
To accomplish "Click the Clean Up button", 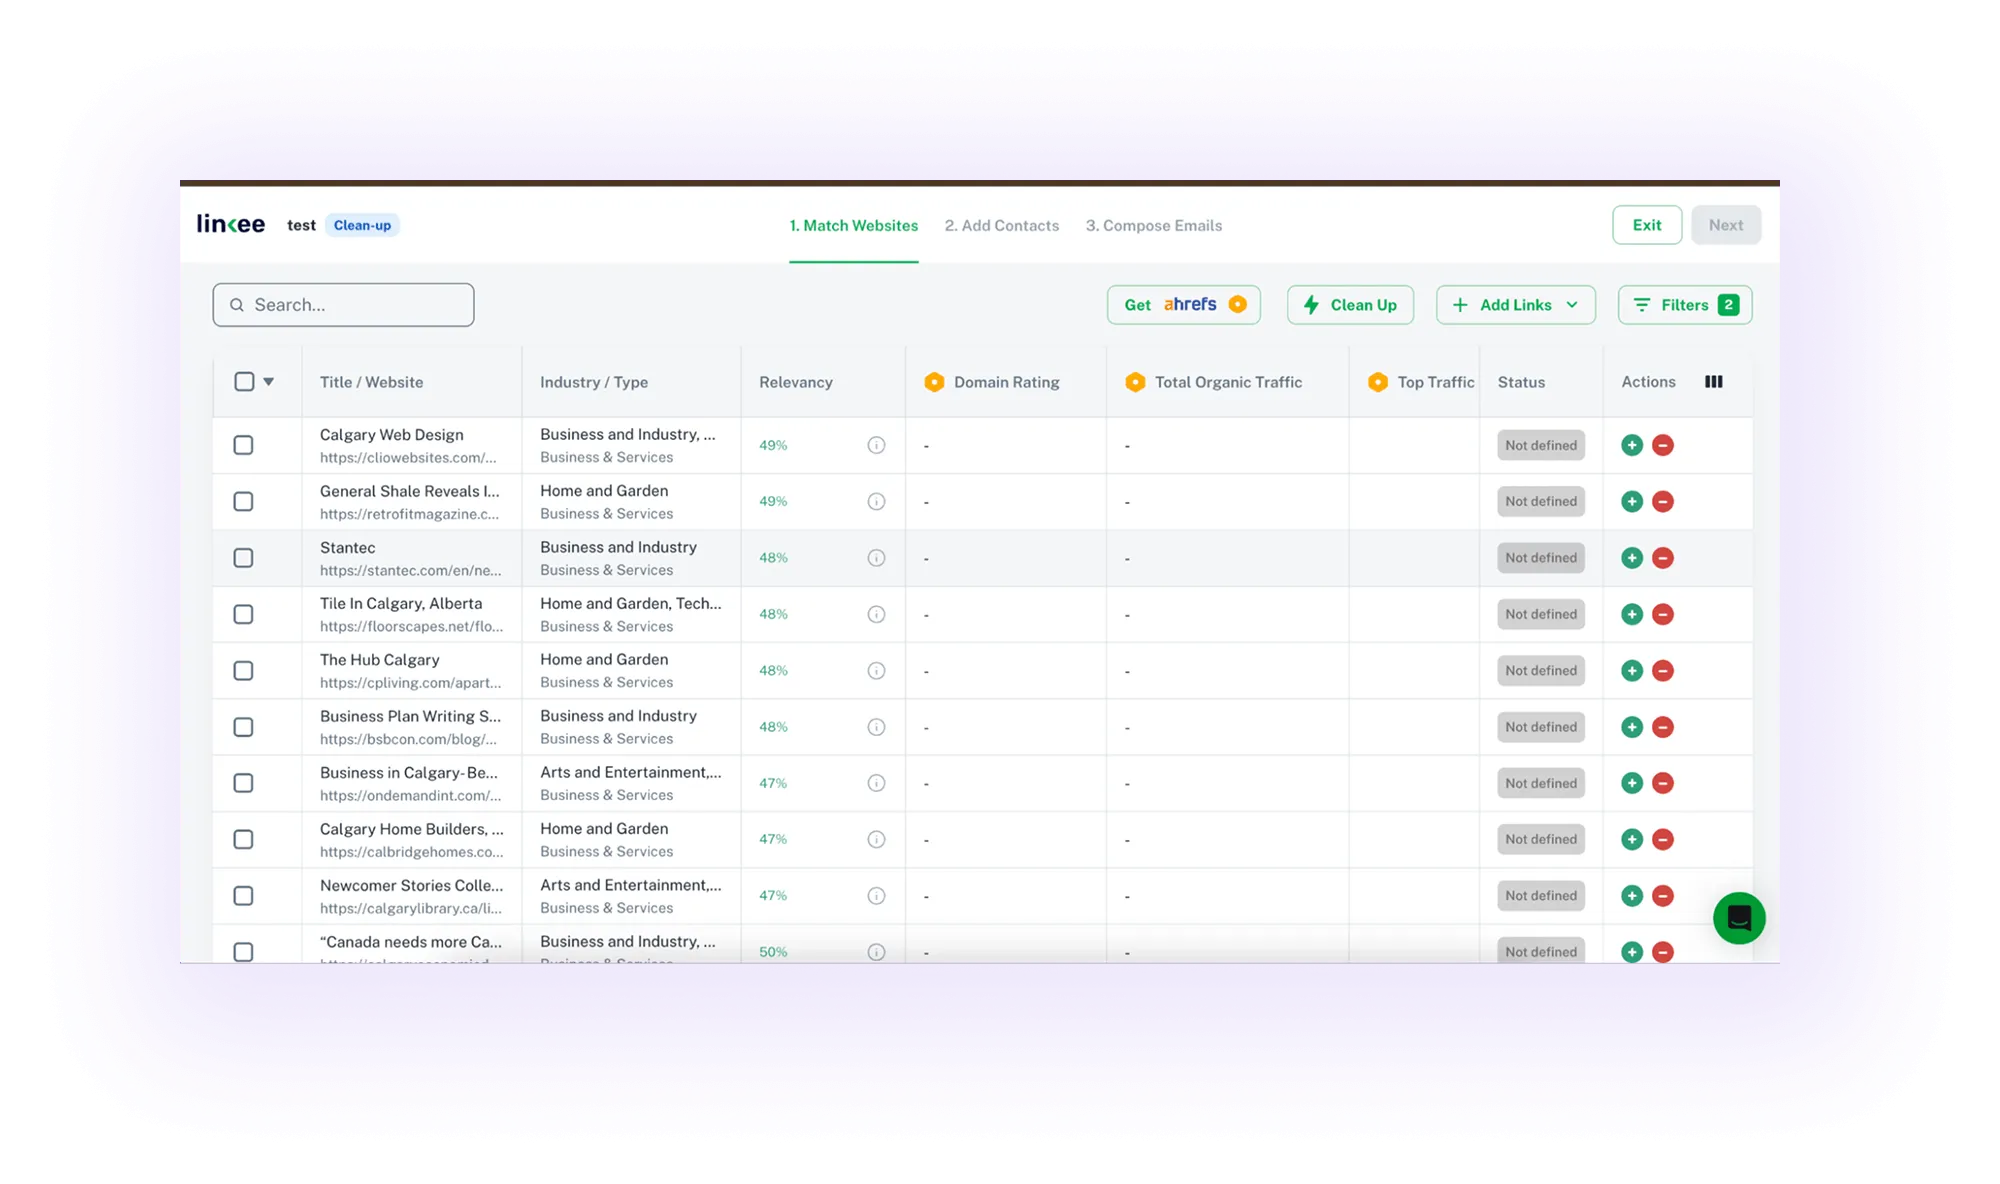I will tap(1350, 305).
